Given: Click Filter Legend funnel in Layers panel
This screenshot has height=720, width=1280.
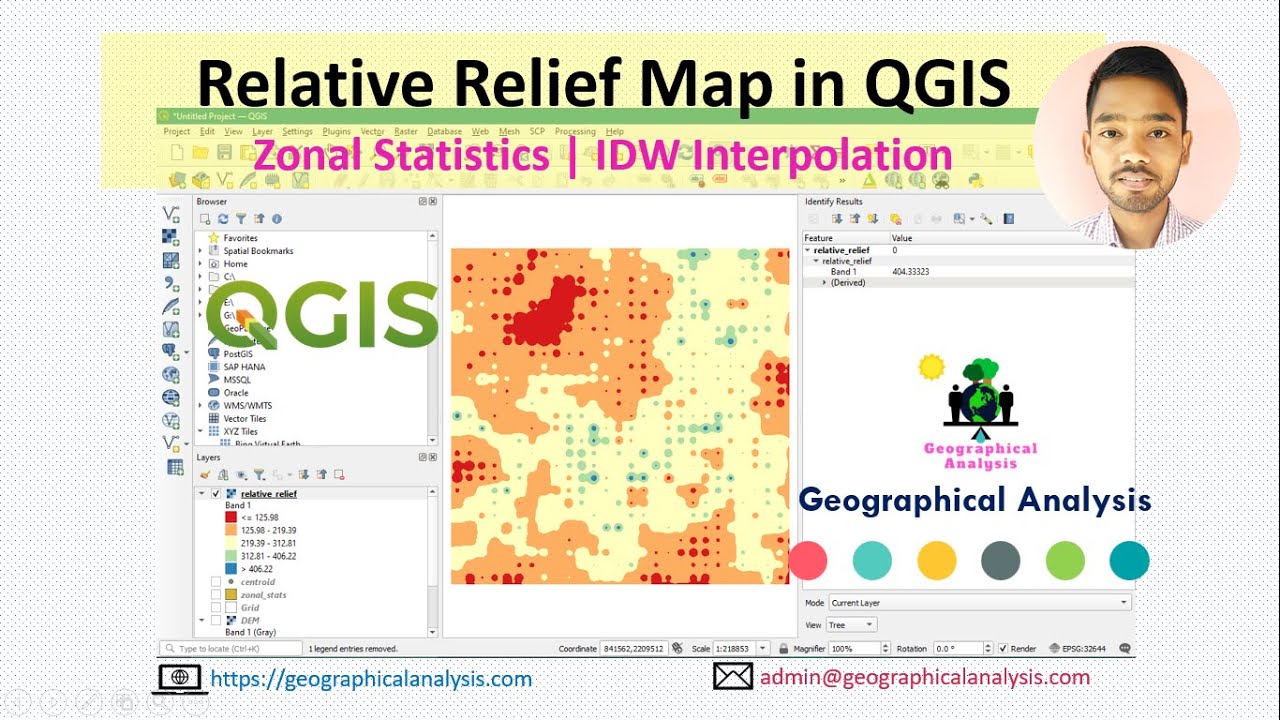Looking at the screenshot, I should [259, 475].
